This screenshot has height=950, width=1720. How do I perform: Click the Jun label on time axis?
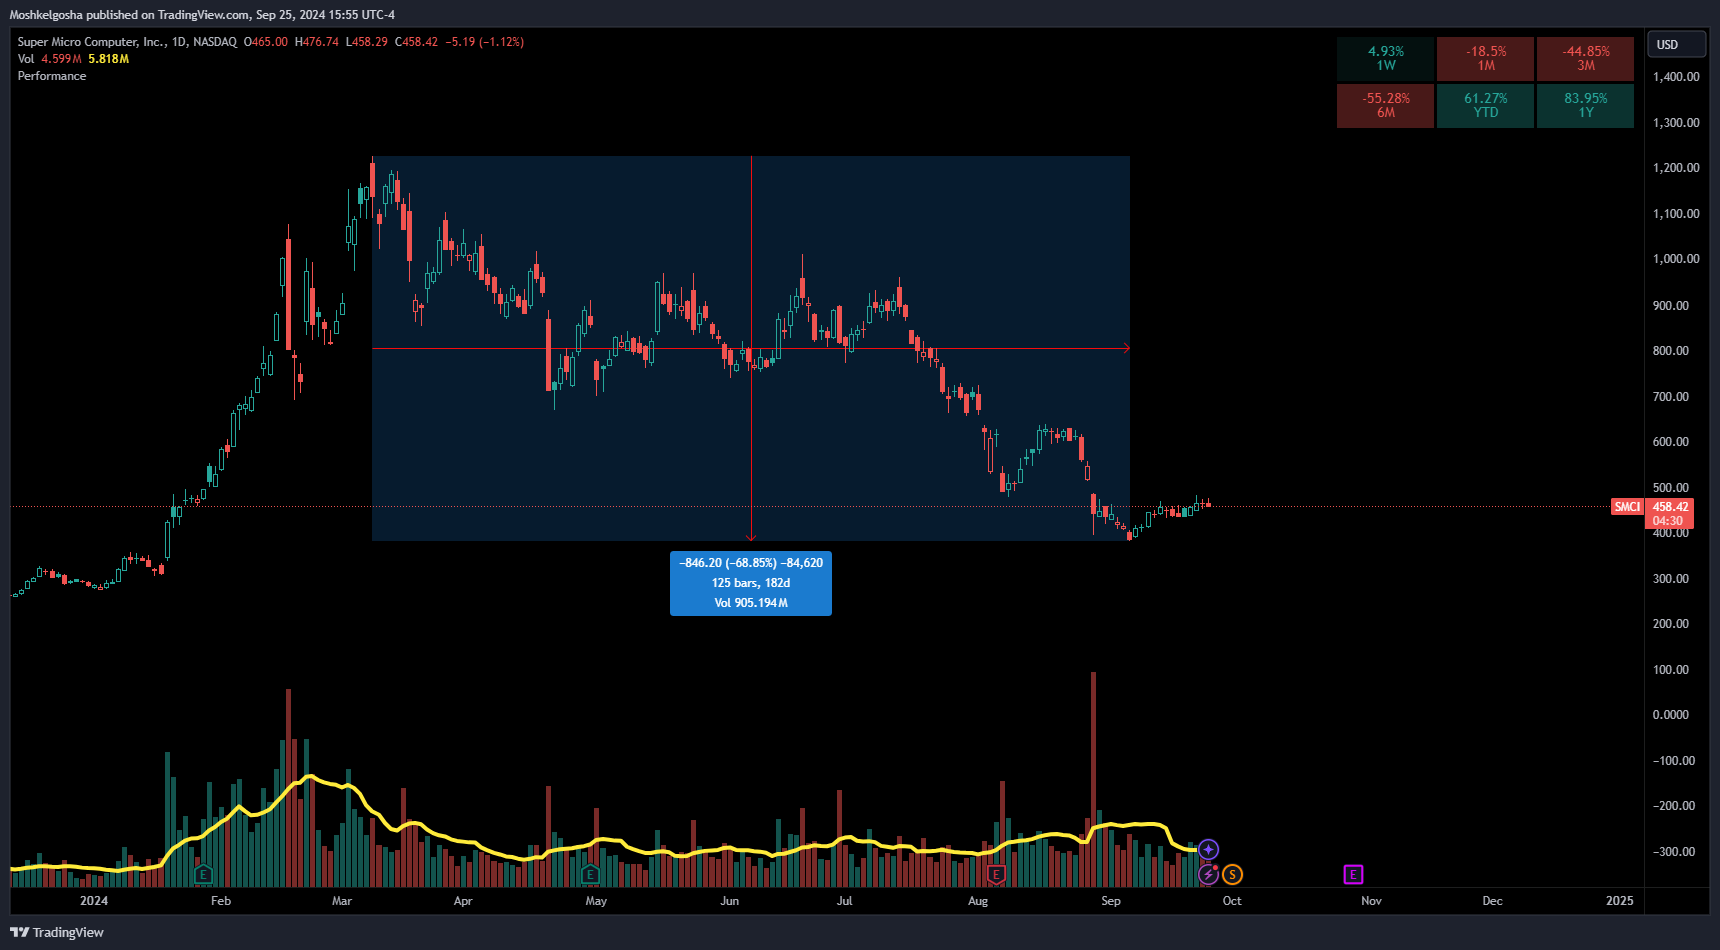[730, 901]
